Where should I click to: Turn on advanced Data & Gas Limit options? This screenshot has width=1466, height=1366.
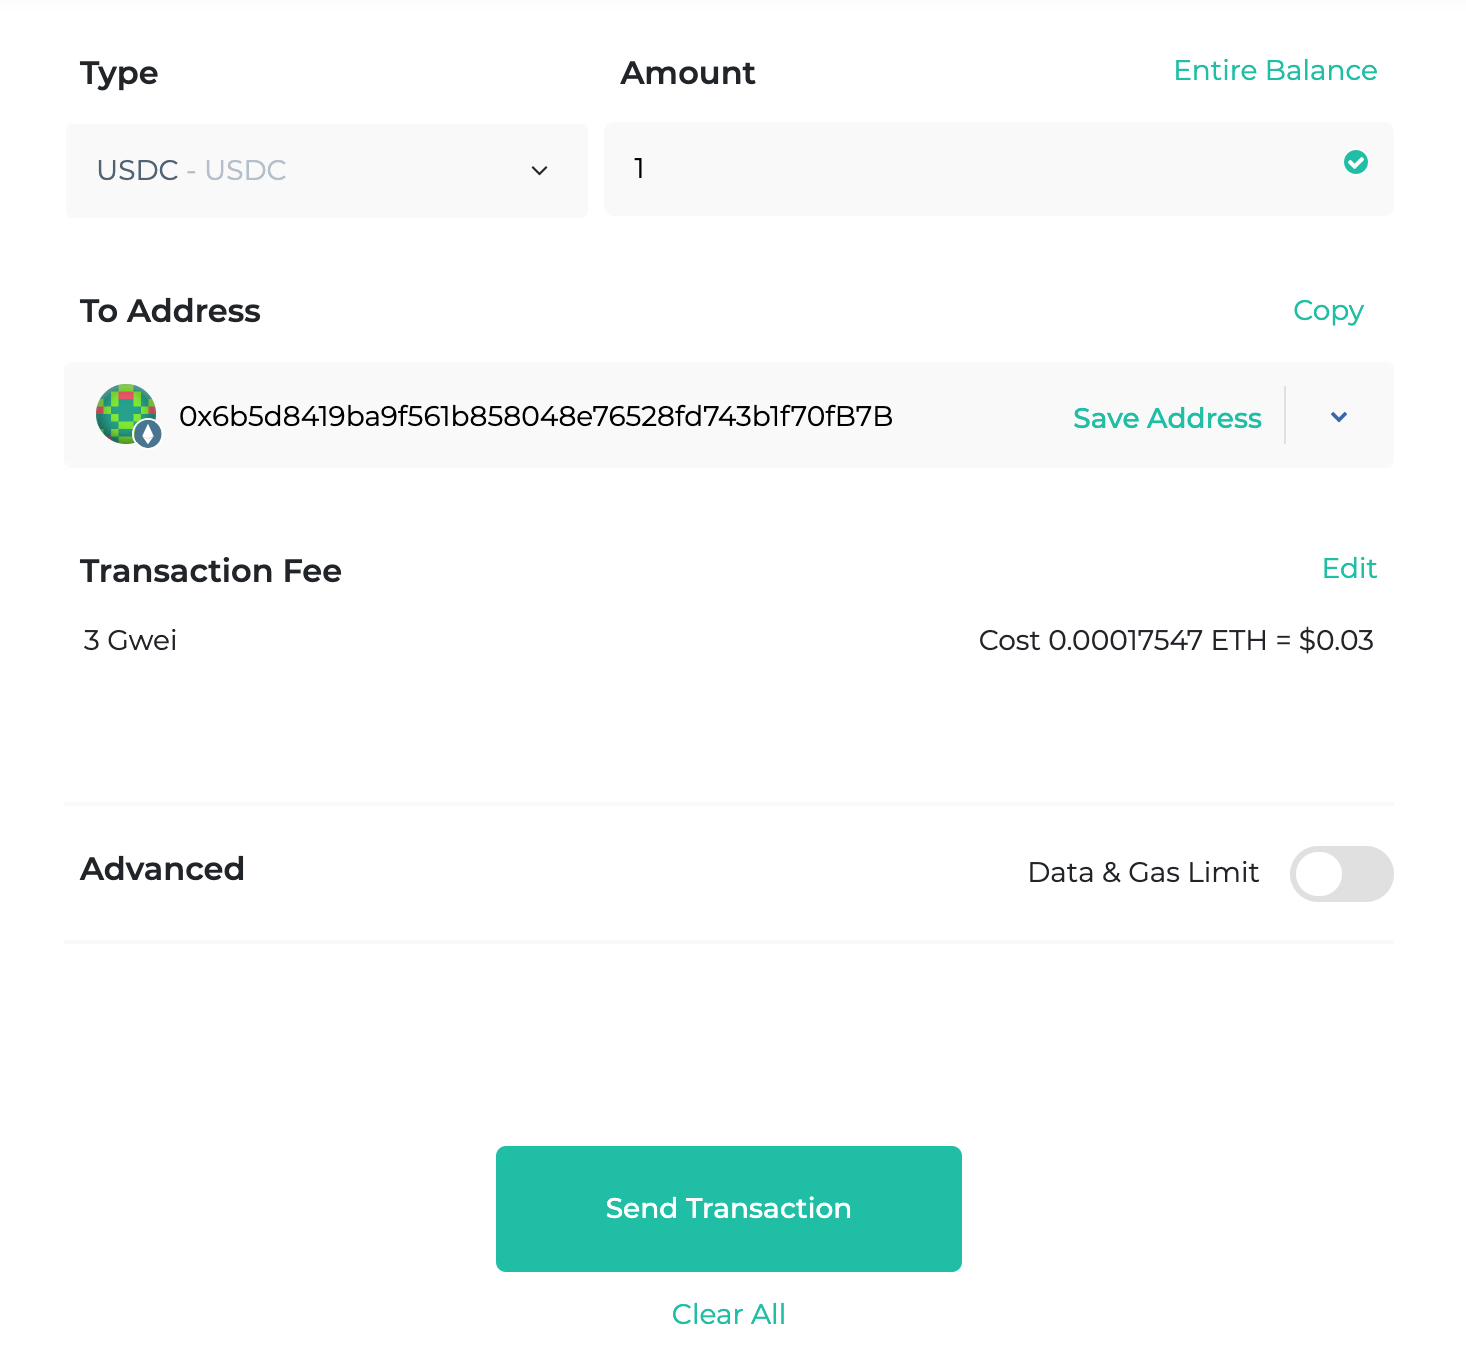[x=1342, y=874]
